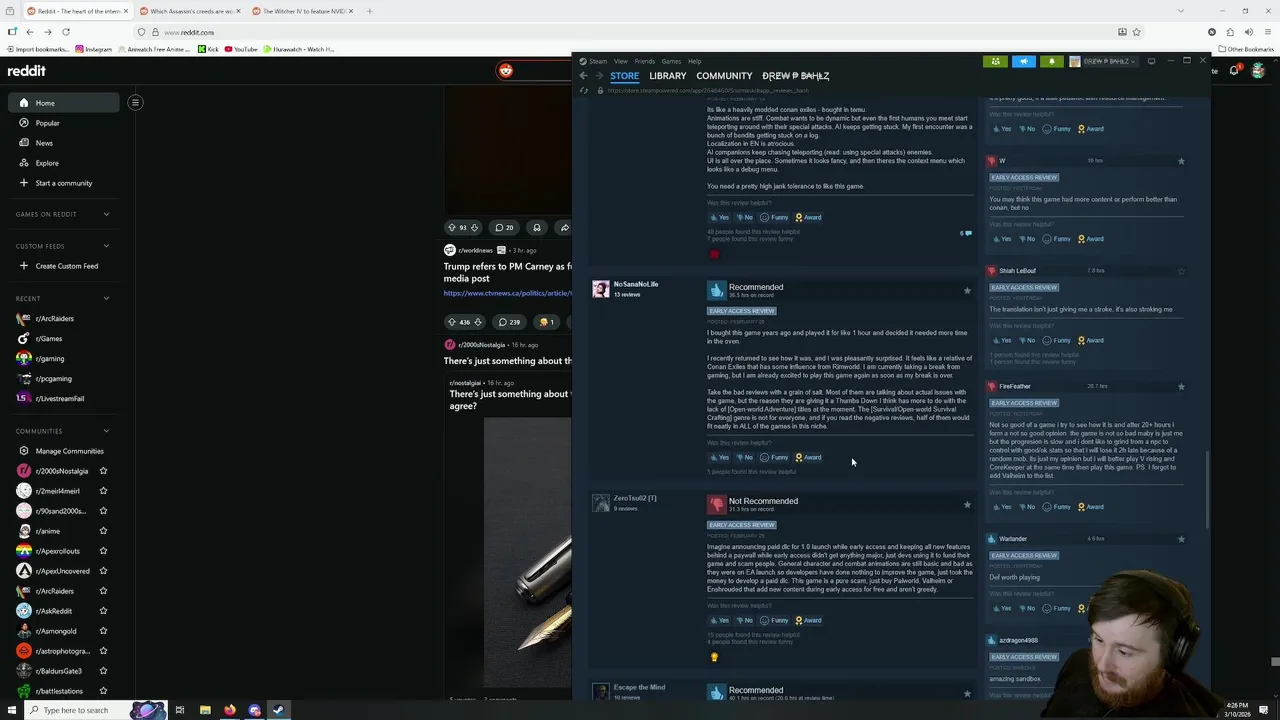1280x720 pixels.
Task: Collapse Reddit sidebar with hamburger button
Action: (135, 102)
